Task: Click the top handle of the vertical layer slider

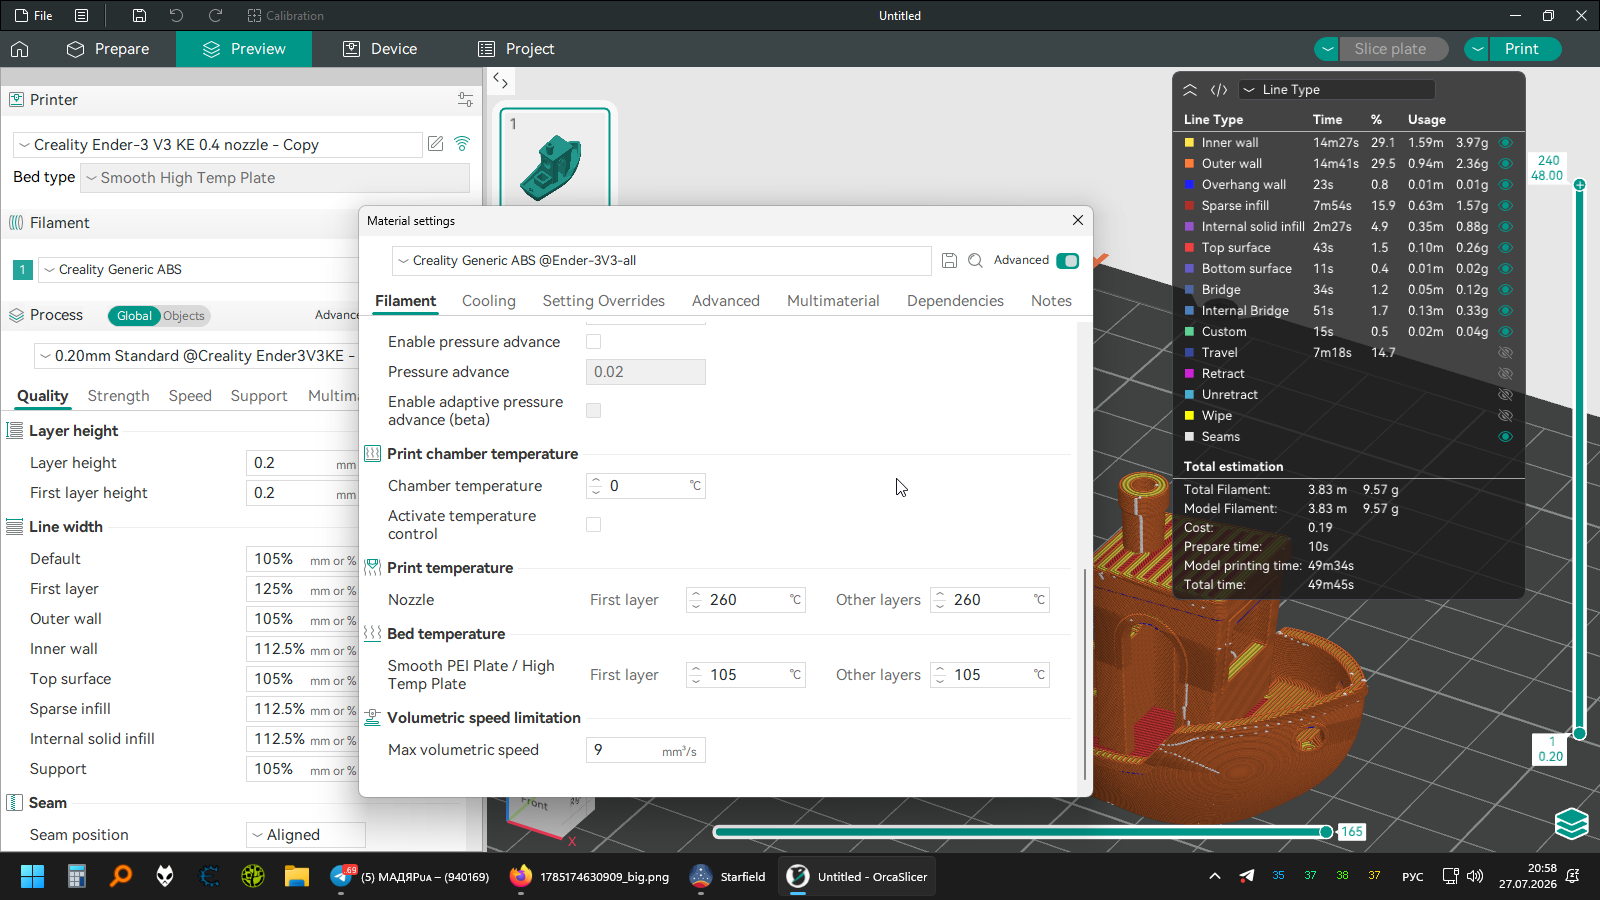Action: [x=1580, y=185]
